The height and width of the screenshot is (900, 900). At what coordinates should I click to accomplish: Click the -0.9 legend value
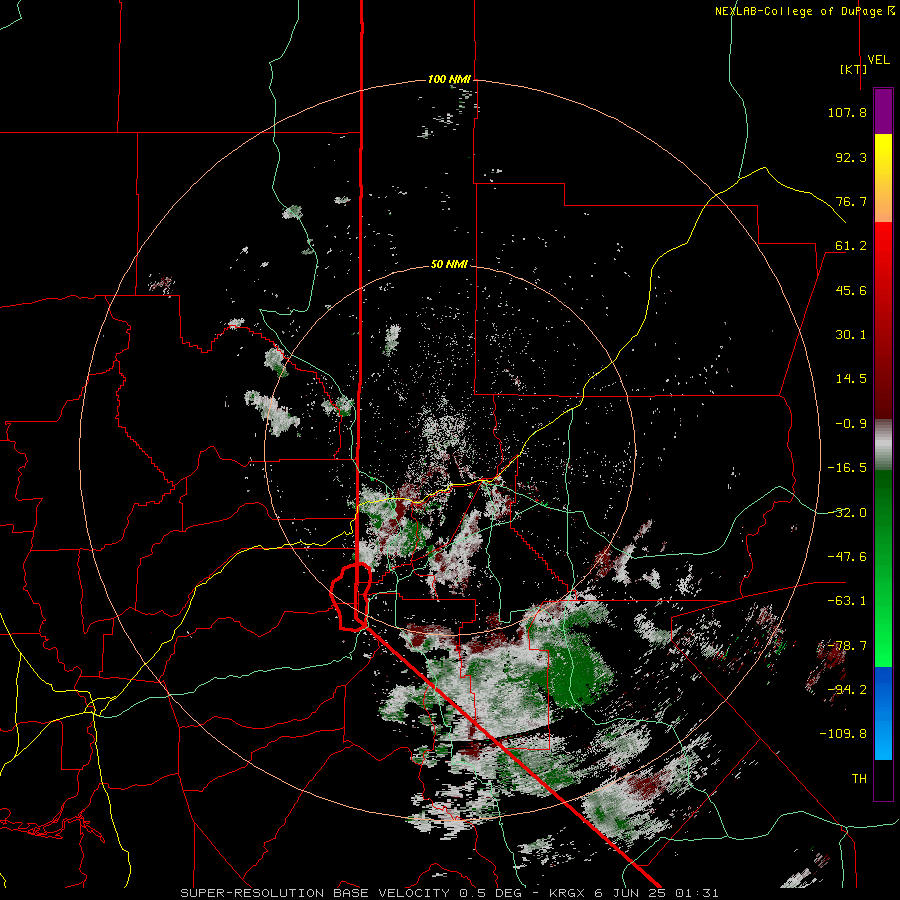tap(851, 424)
